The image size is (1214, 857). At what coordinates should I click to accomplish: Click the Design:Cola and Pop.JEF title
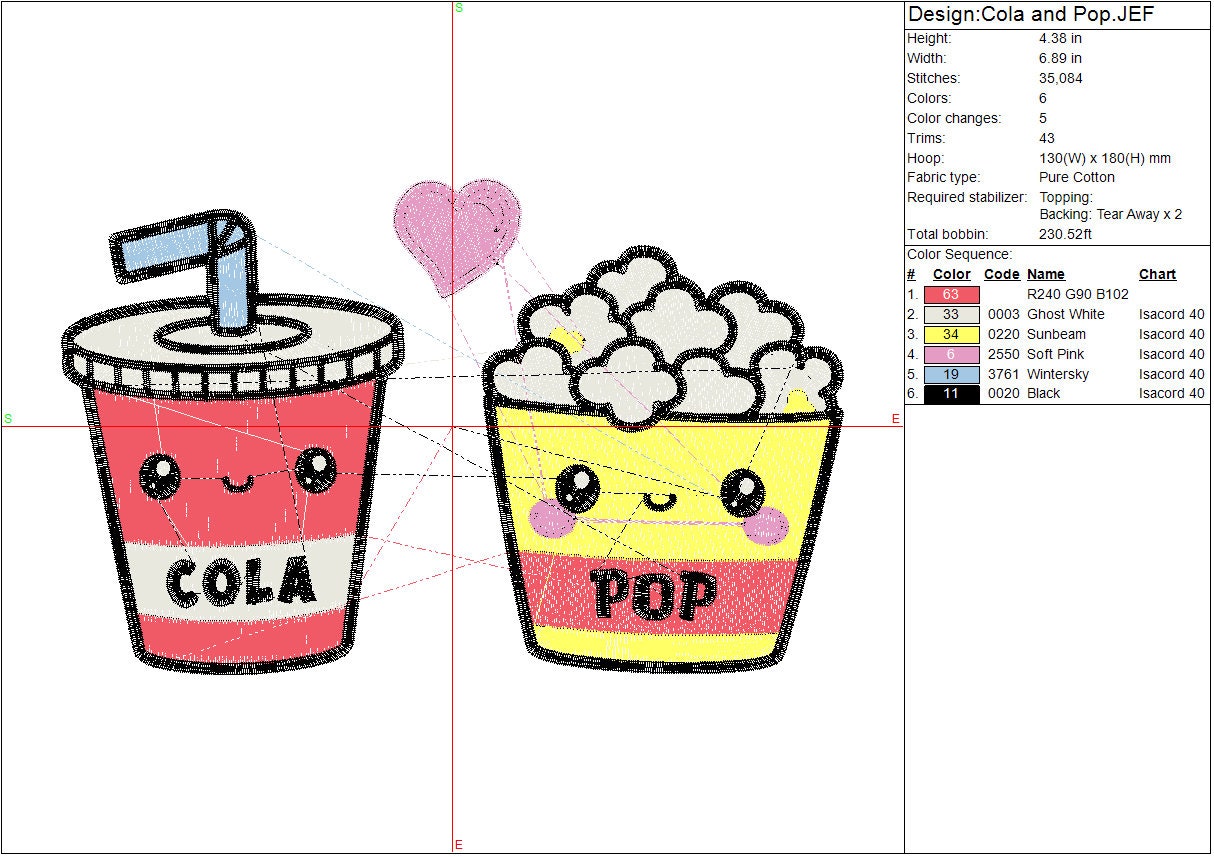tap(1030, 16)
